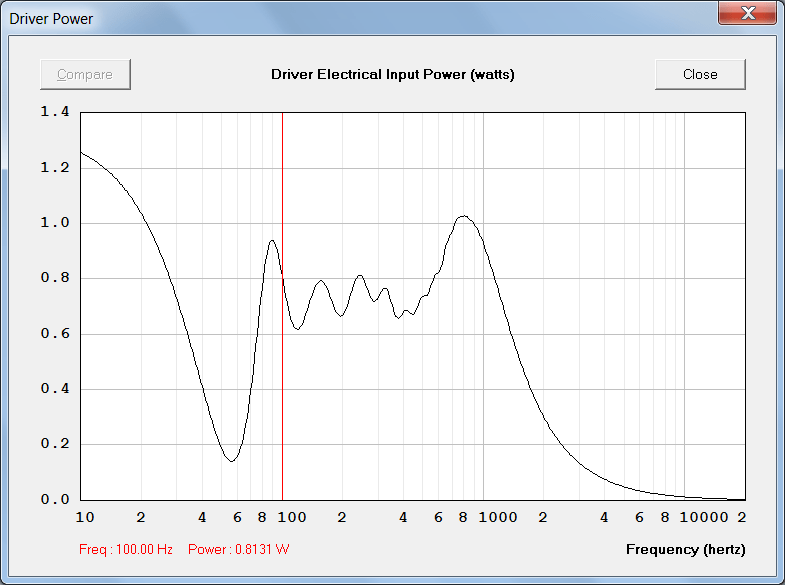Screen dimensions: 785x585
Task: Click the Close button
Action: pyautogui.click(x=700, y=75)
